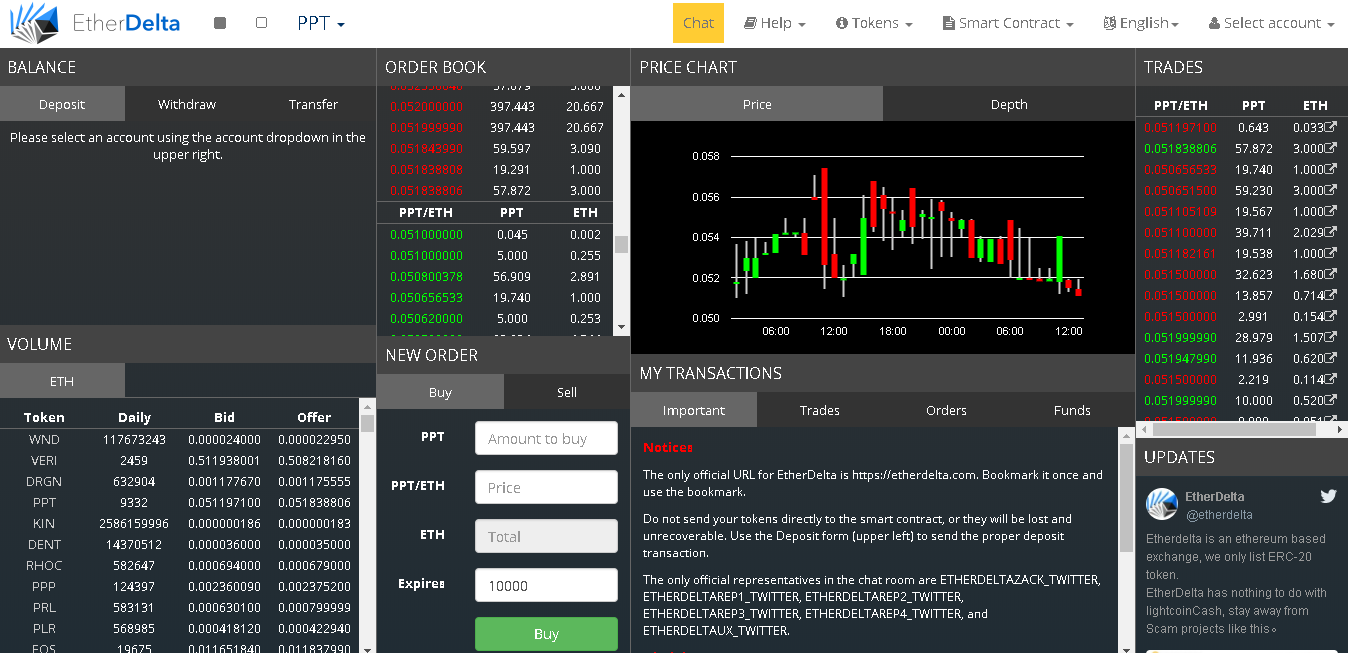The height and width of the screenshot is (653, 1348).
Task: Select buy order at 0.050800378
Action: tap(496, 276)
